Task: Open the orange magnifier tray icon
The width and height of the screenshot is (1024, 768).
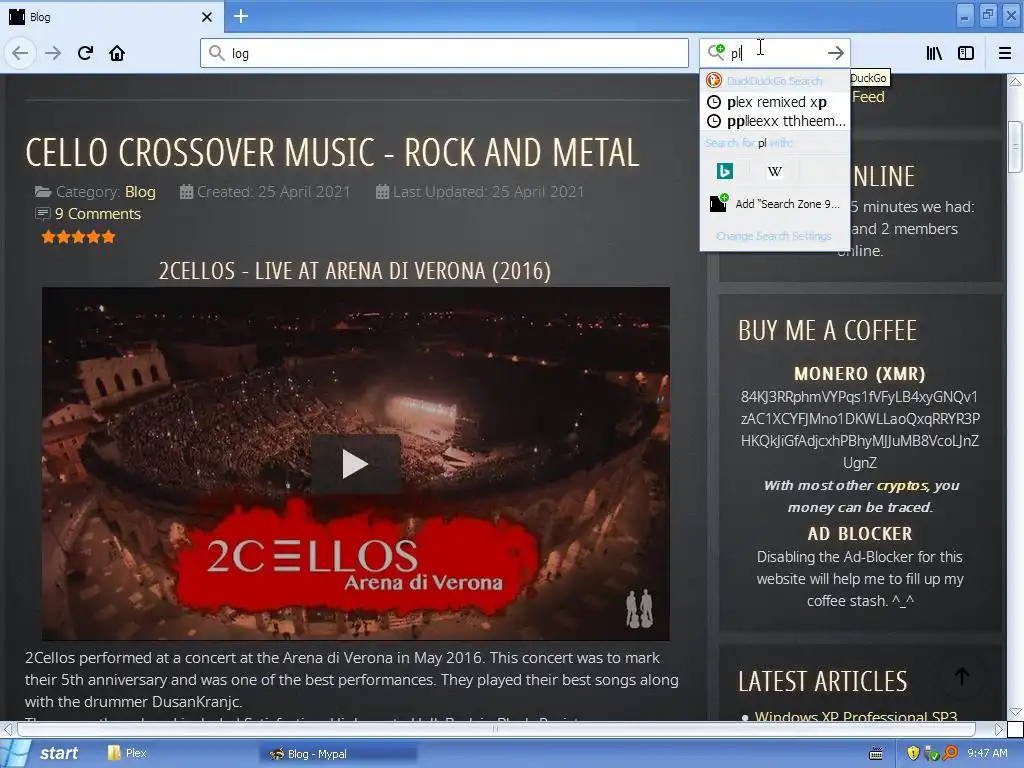Action: (x=950, y=754)
